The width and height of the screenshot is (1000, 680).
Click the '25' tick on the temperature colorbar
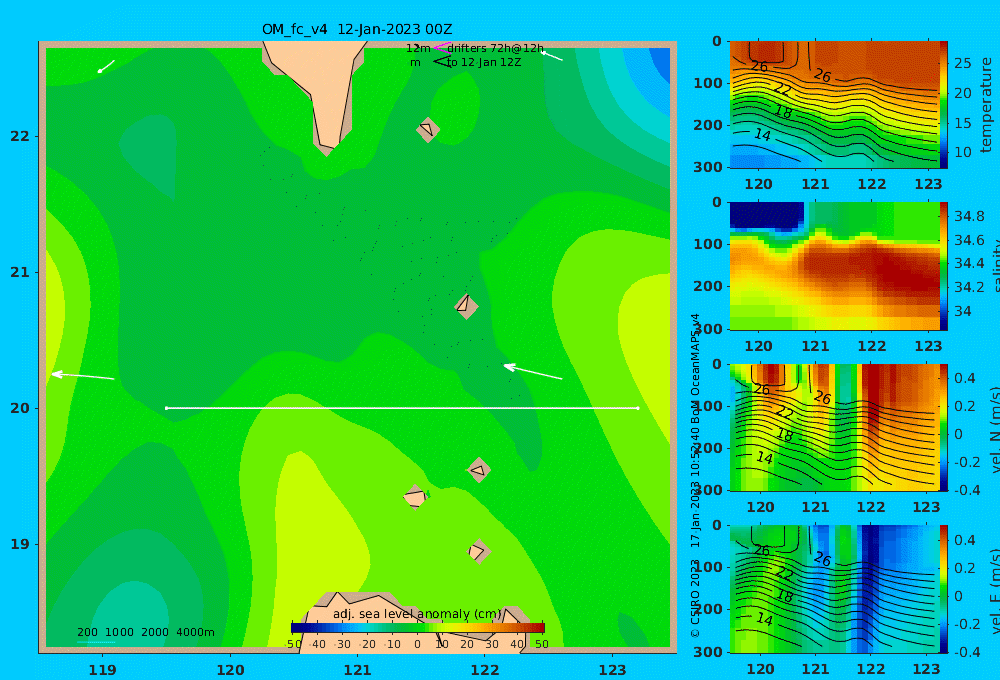point(962,63)
